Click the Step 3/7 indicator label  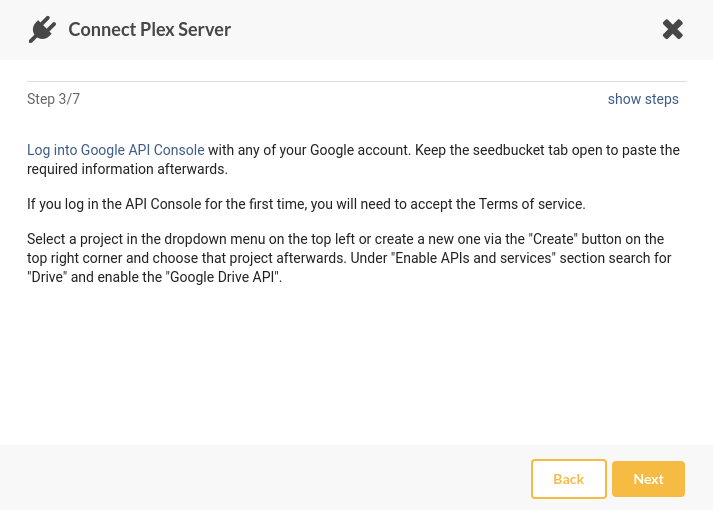[53, 99]
